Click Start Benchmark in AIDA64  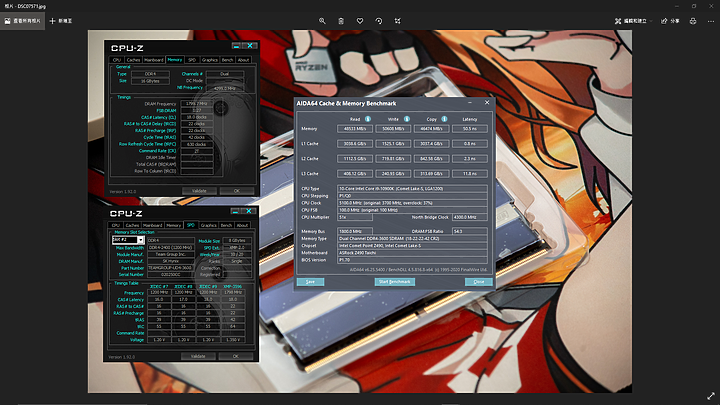pyautogui.click(x=395, y=281)
